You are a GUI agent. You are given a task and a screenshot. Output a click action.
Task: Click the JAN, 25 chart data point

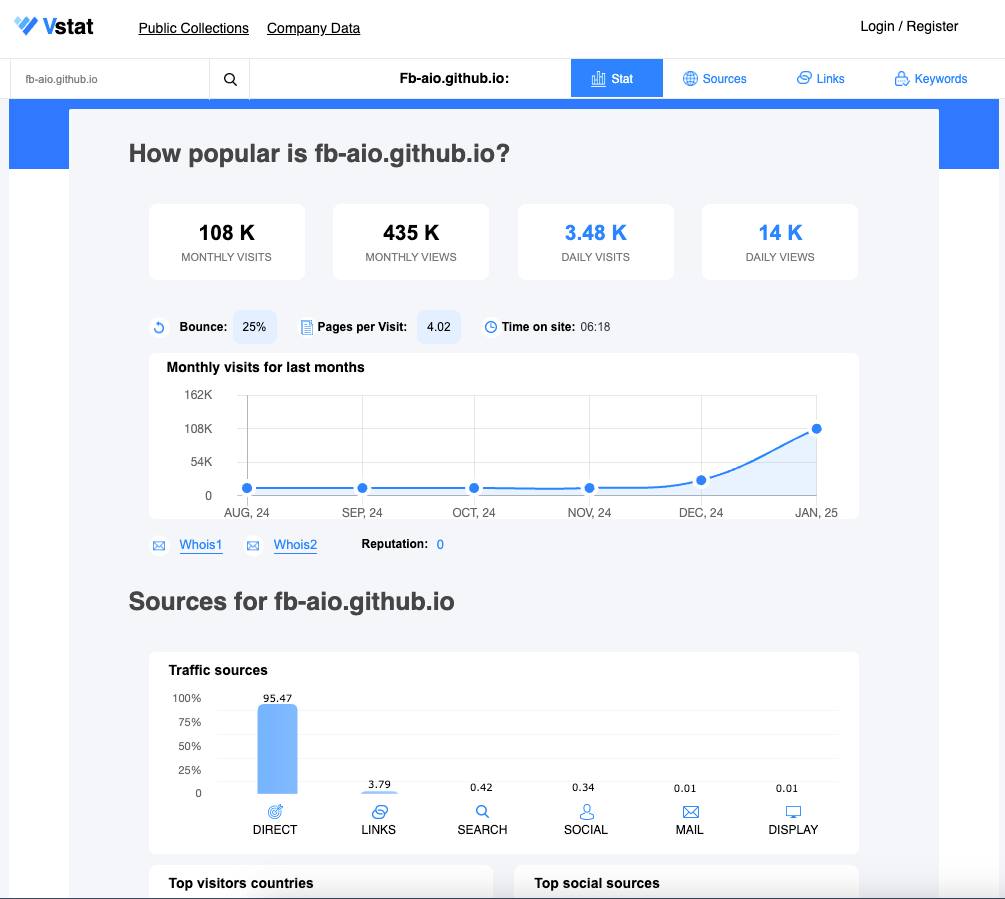[x=817, y=429]
